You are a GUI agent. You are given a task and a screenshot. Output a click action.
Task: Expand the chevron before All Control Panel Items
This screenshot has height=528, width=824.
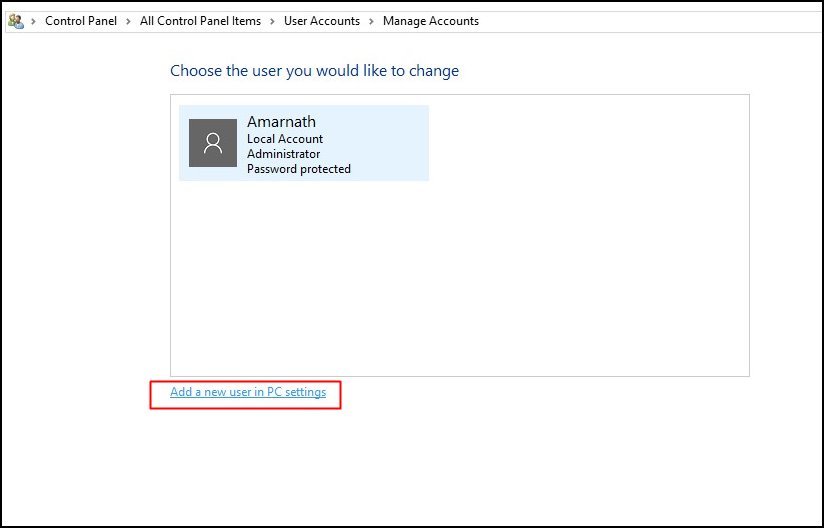coord(129,22)
